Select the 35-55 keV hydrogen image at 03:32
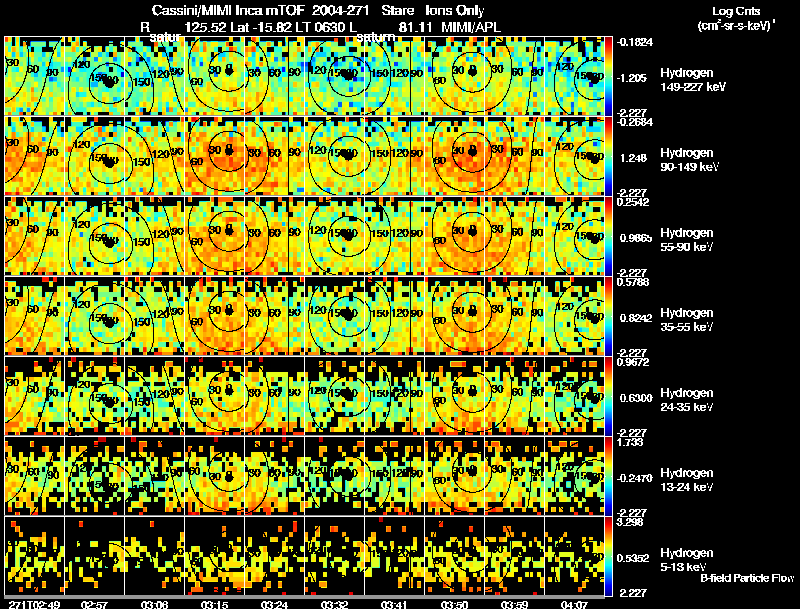 (334, 316)
